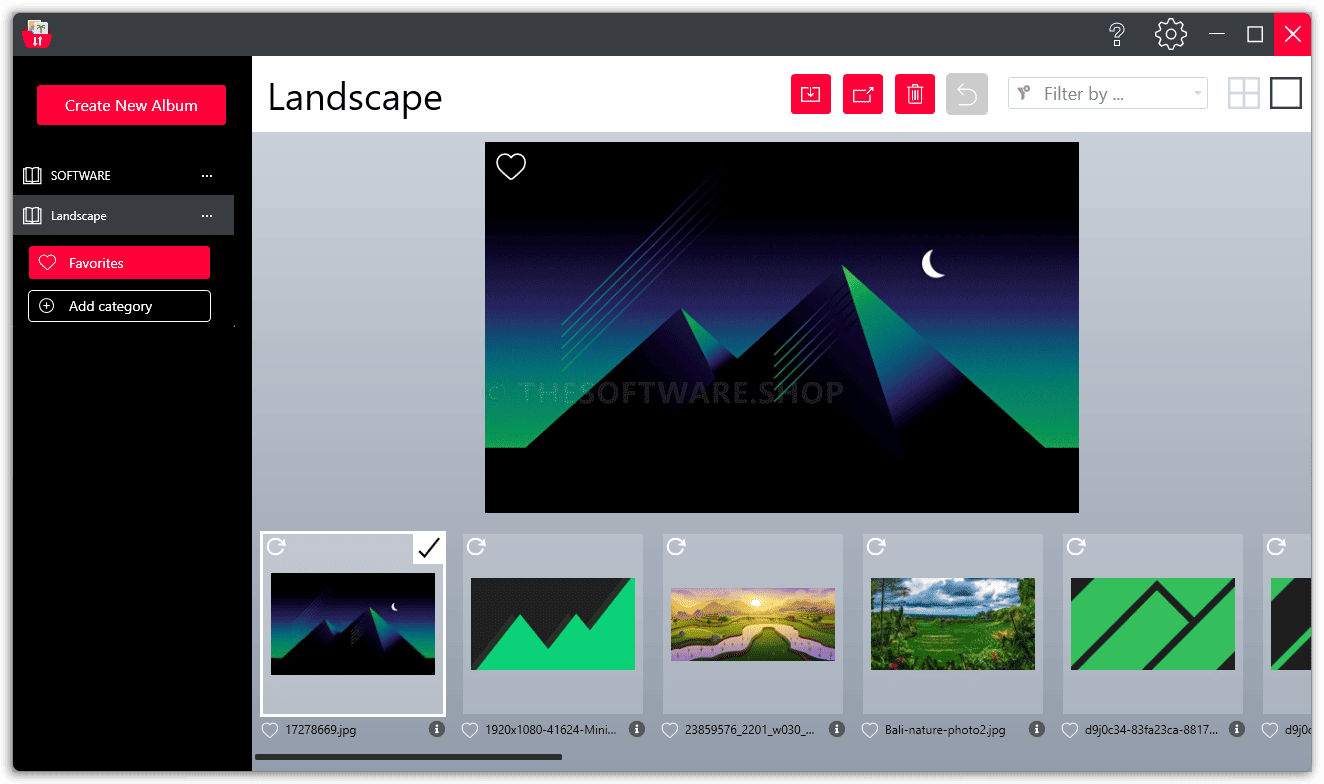
Task: Click the app logo in title bar
Action: 37,34
